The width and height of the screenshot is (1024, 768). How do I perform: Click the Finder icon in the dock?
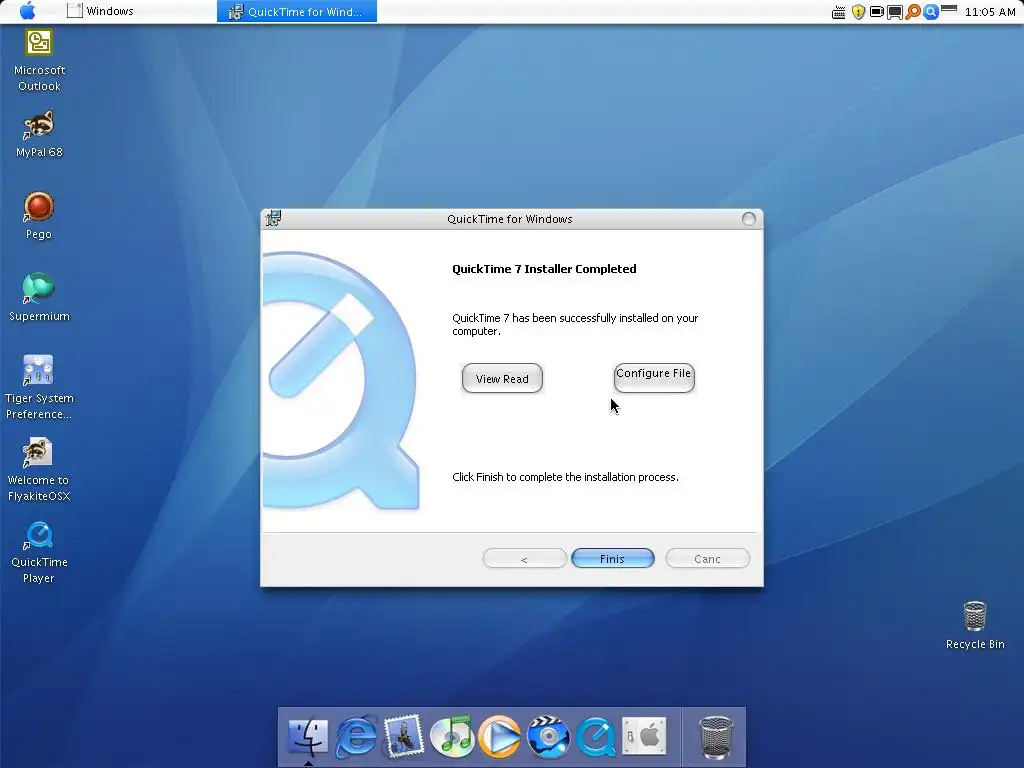click(x=308, y=737)
